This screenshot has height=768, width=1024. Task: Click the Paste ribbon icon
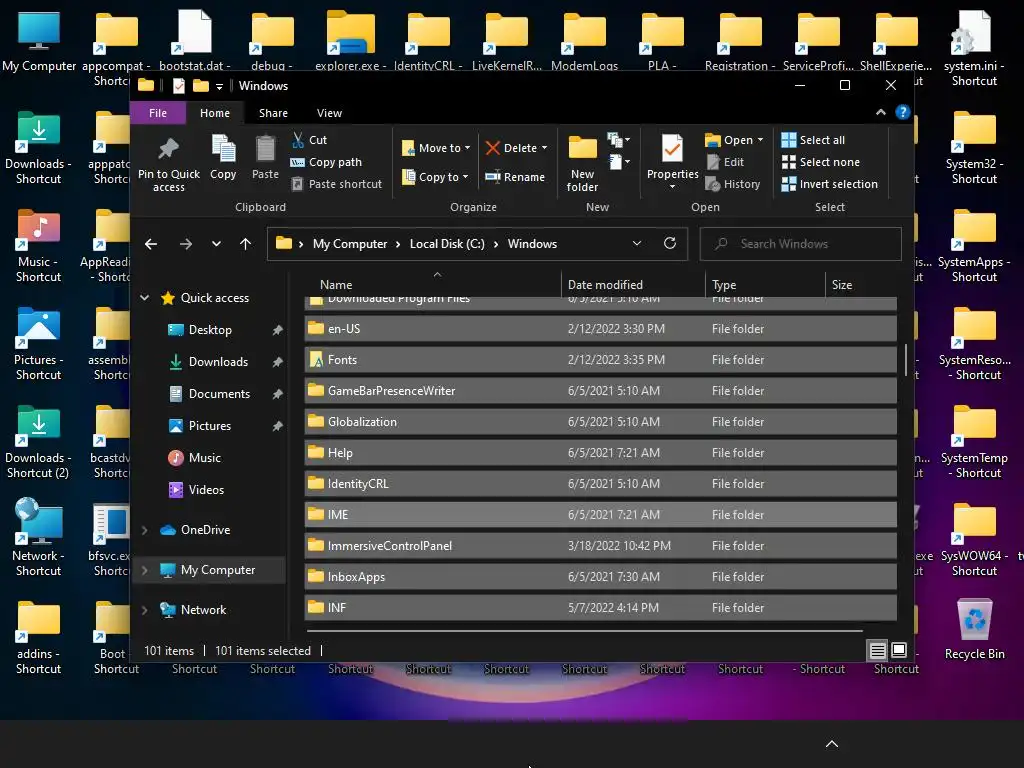[265, 148]
